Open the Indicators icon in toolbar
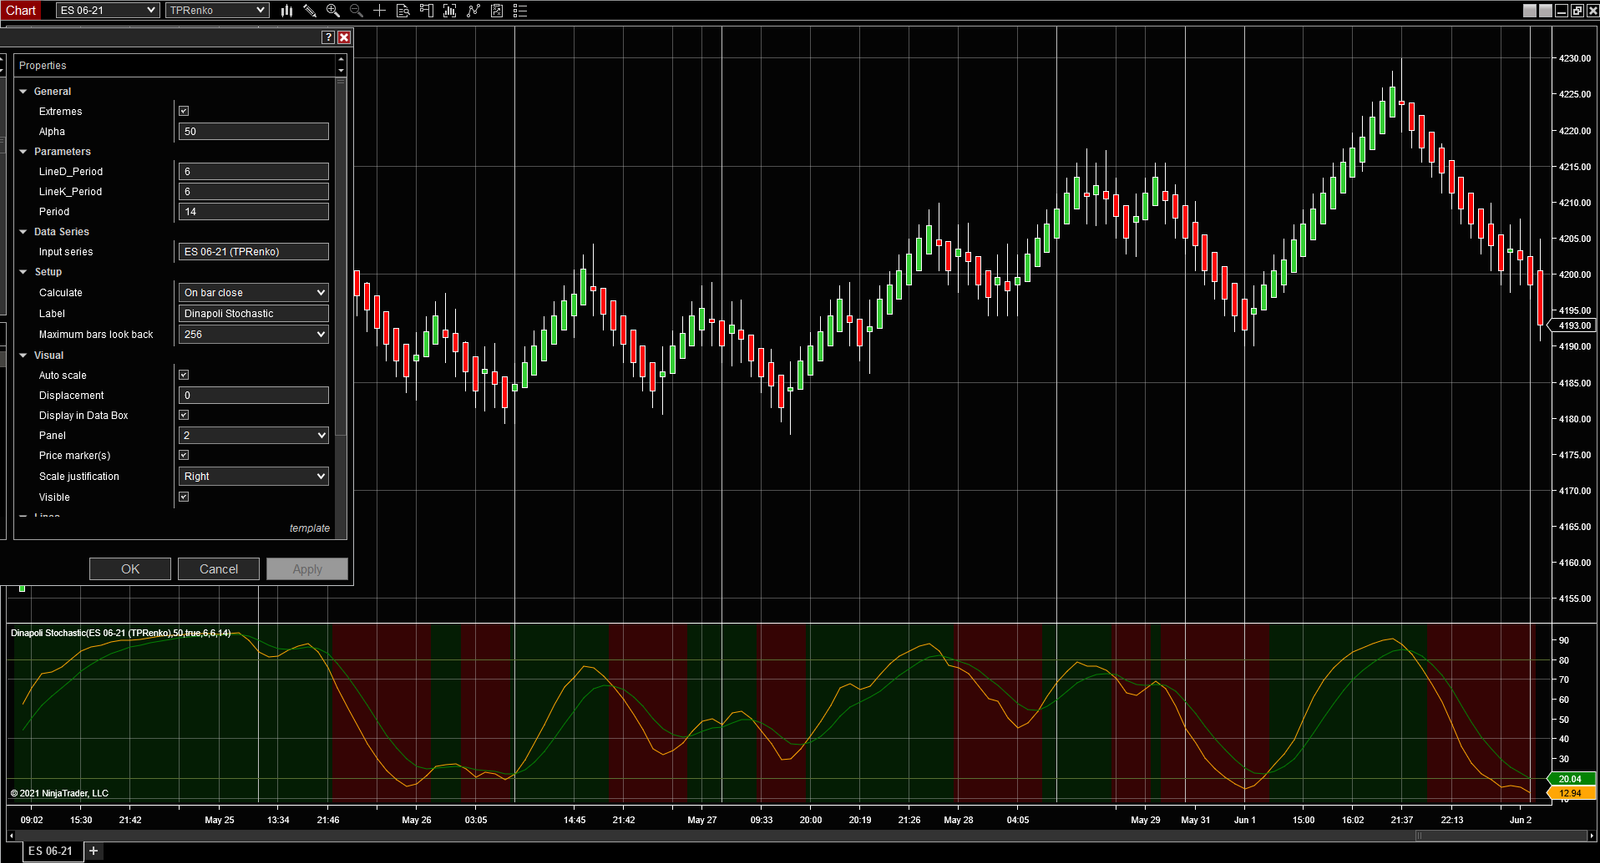Screen dimensions: 1600x863 coord(450,11)
